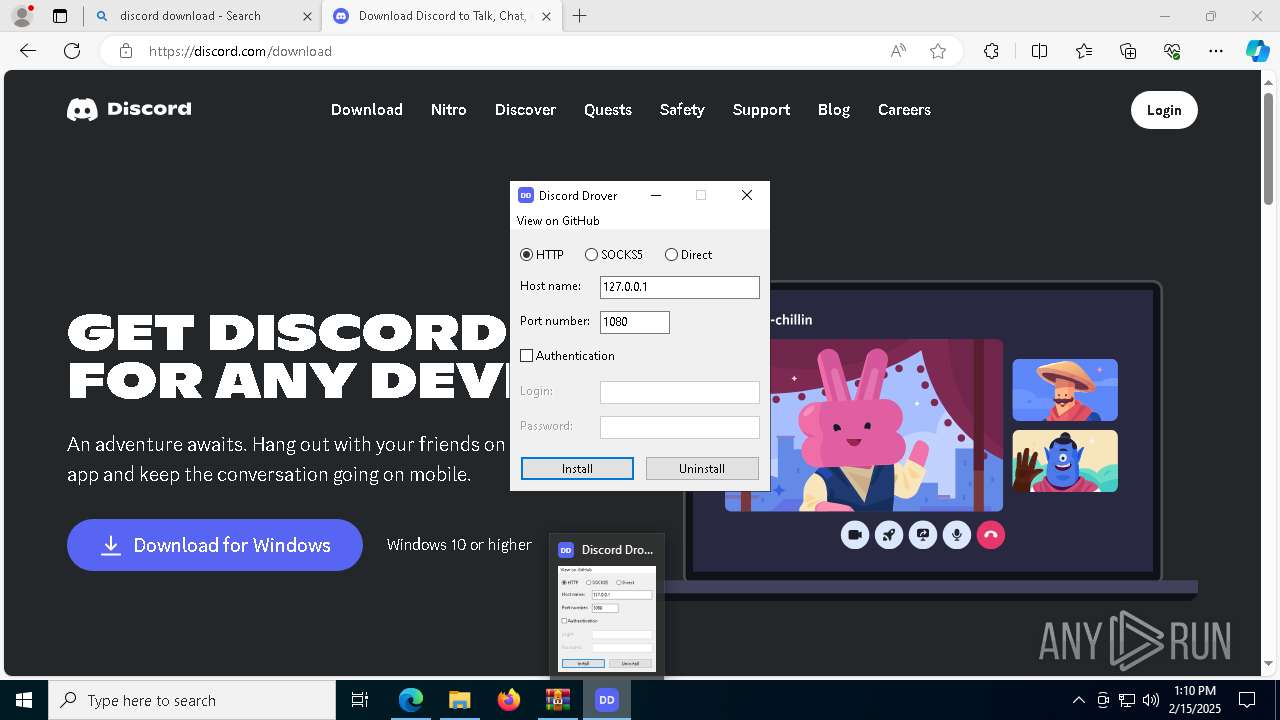Click the Read aloud icon
1280x720 pixels.
click(898, 51)
